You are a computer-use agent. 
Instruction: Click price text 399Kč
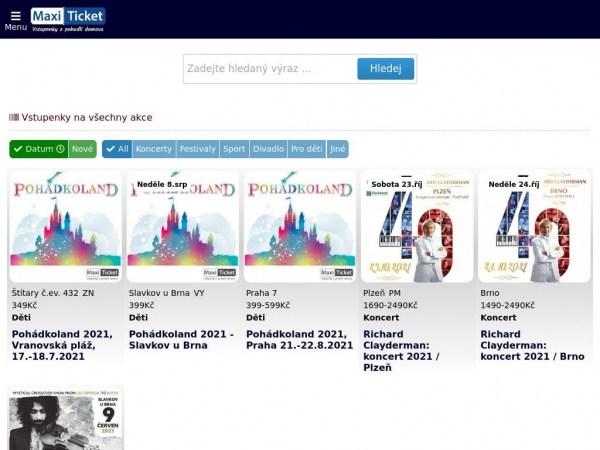[142, 305]
